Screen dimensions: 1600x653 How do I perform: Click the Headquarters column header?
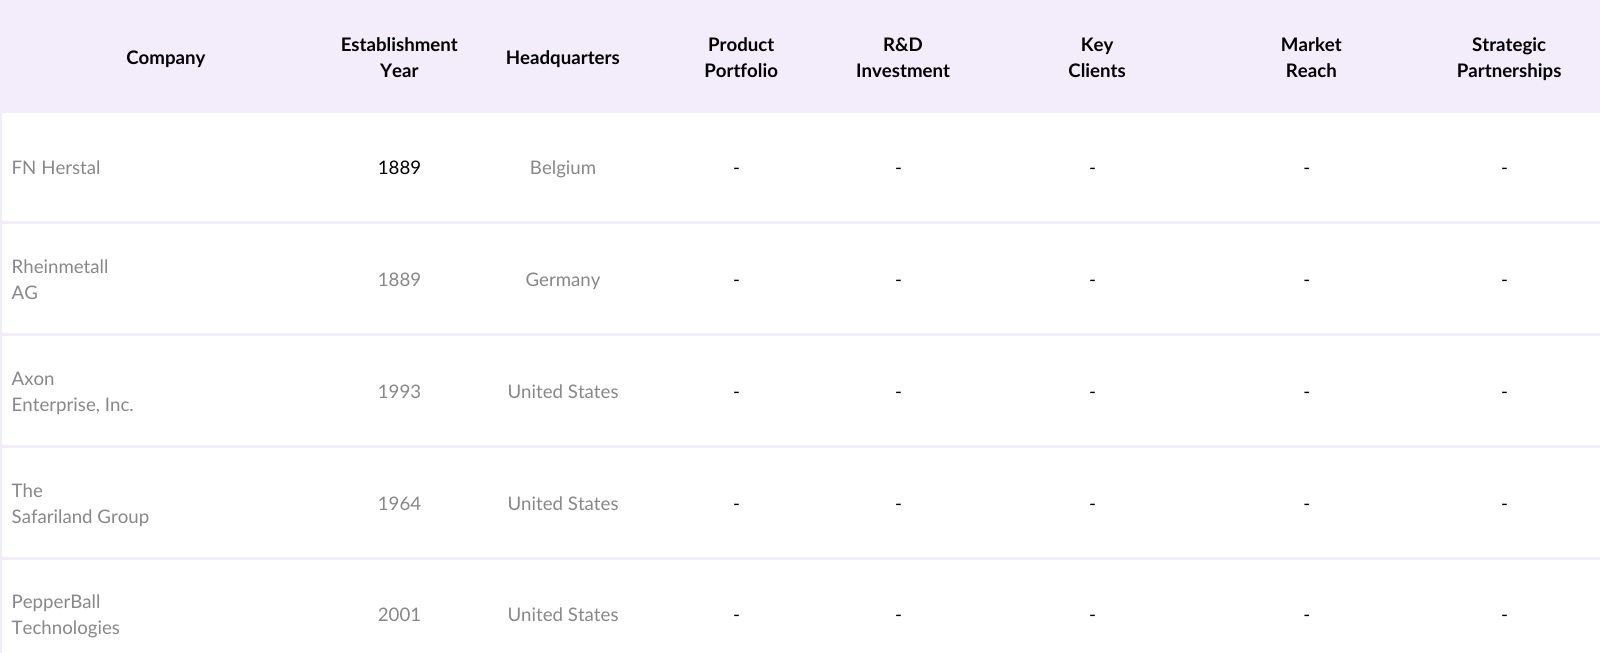click(562, 57)
